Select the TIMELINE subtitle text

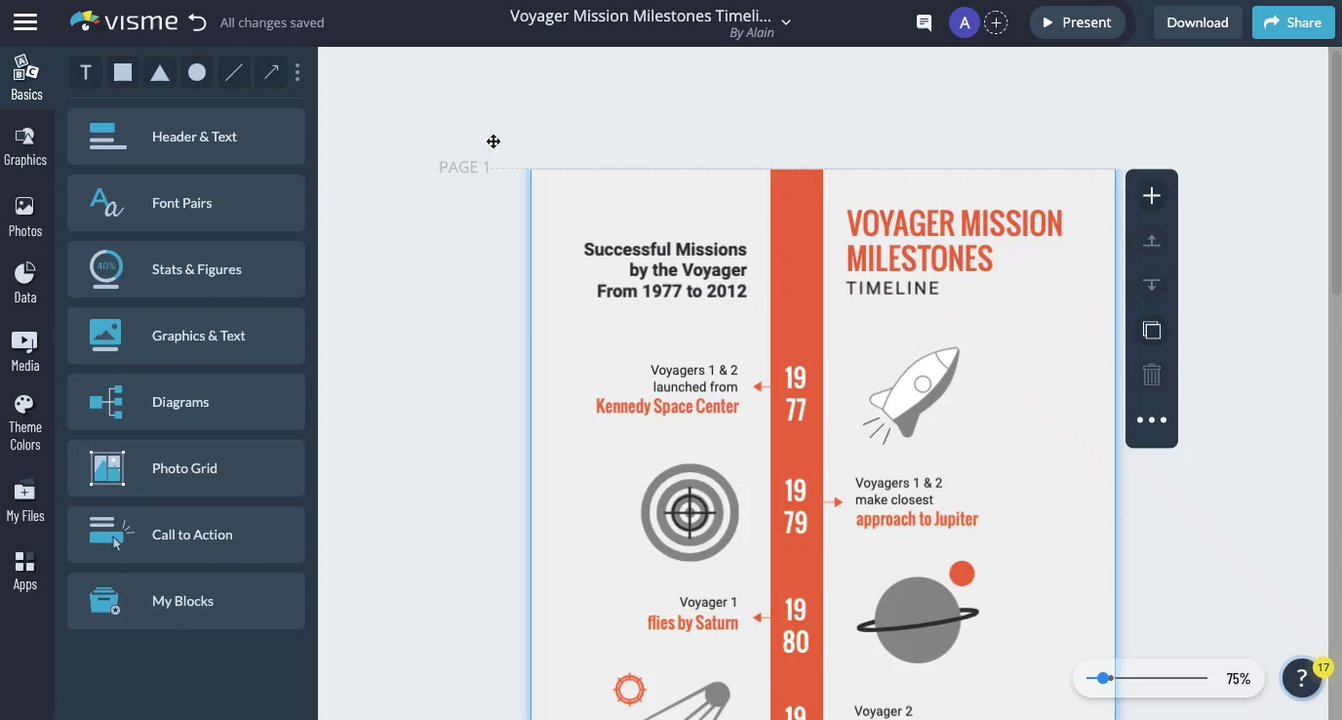(893, 288)
